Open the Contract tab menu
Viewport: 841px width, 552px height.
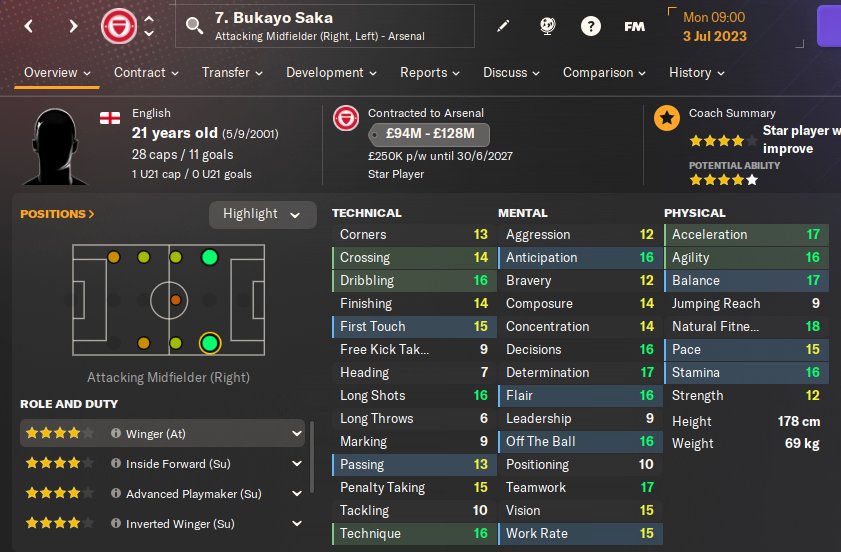click(x=146, y=72)
